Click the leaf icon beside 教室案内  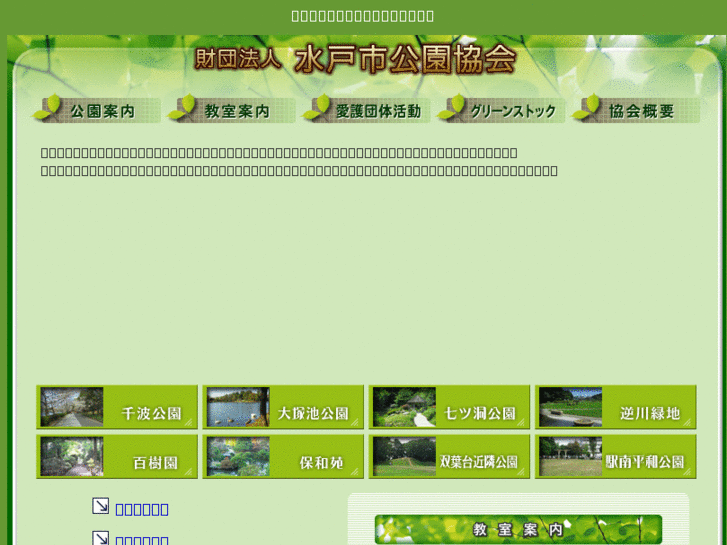coord(182,107)
